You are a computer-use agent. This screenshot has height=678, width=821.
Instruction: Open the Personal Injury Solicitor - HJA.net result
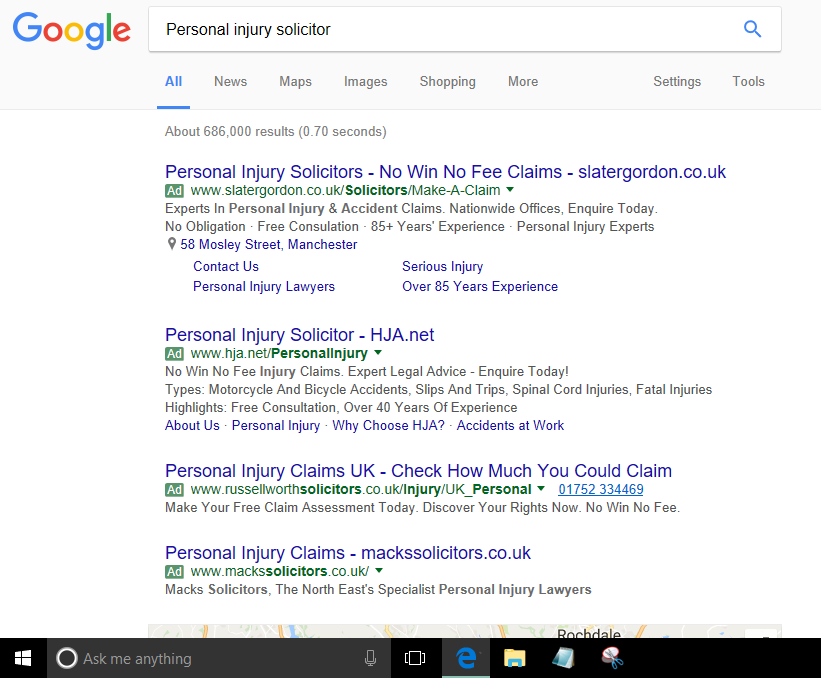[299, 335]
